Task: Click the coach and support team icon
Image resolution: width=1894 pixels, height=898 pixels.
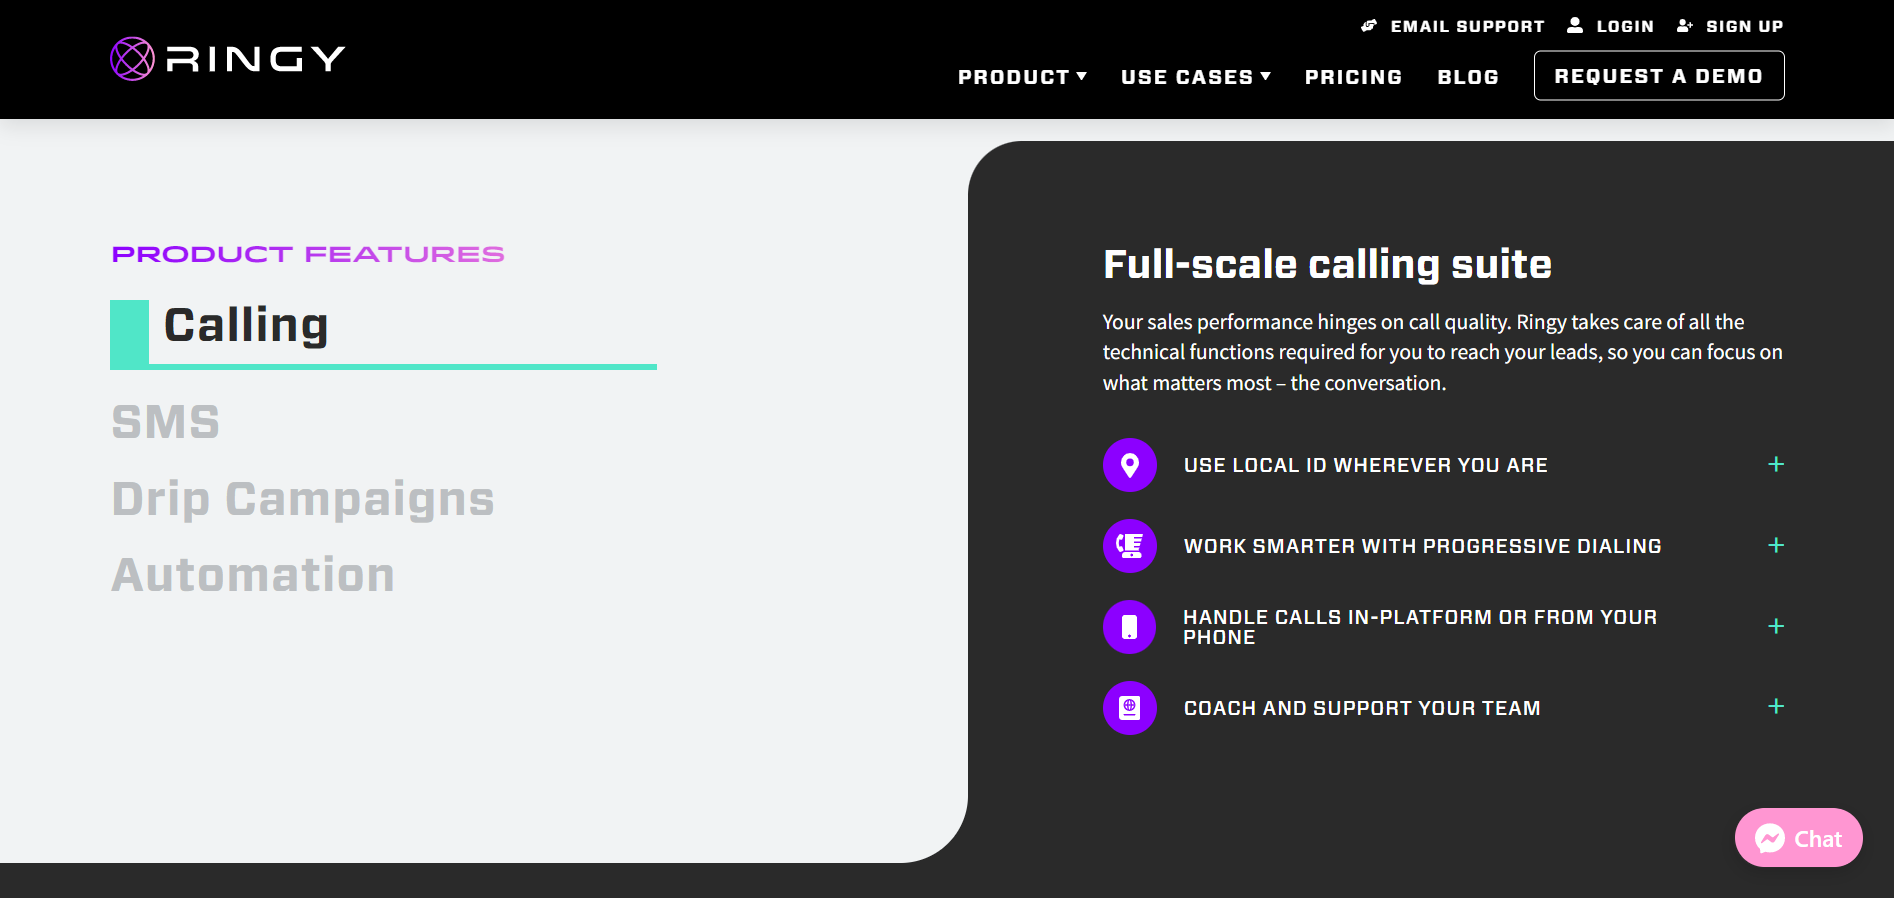Action: (x=1129, y=708)
